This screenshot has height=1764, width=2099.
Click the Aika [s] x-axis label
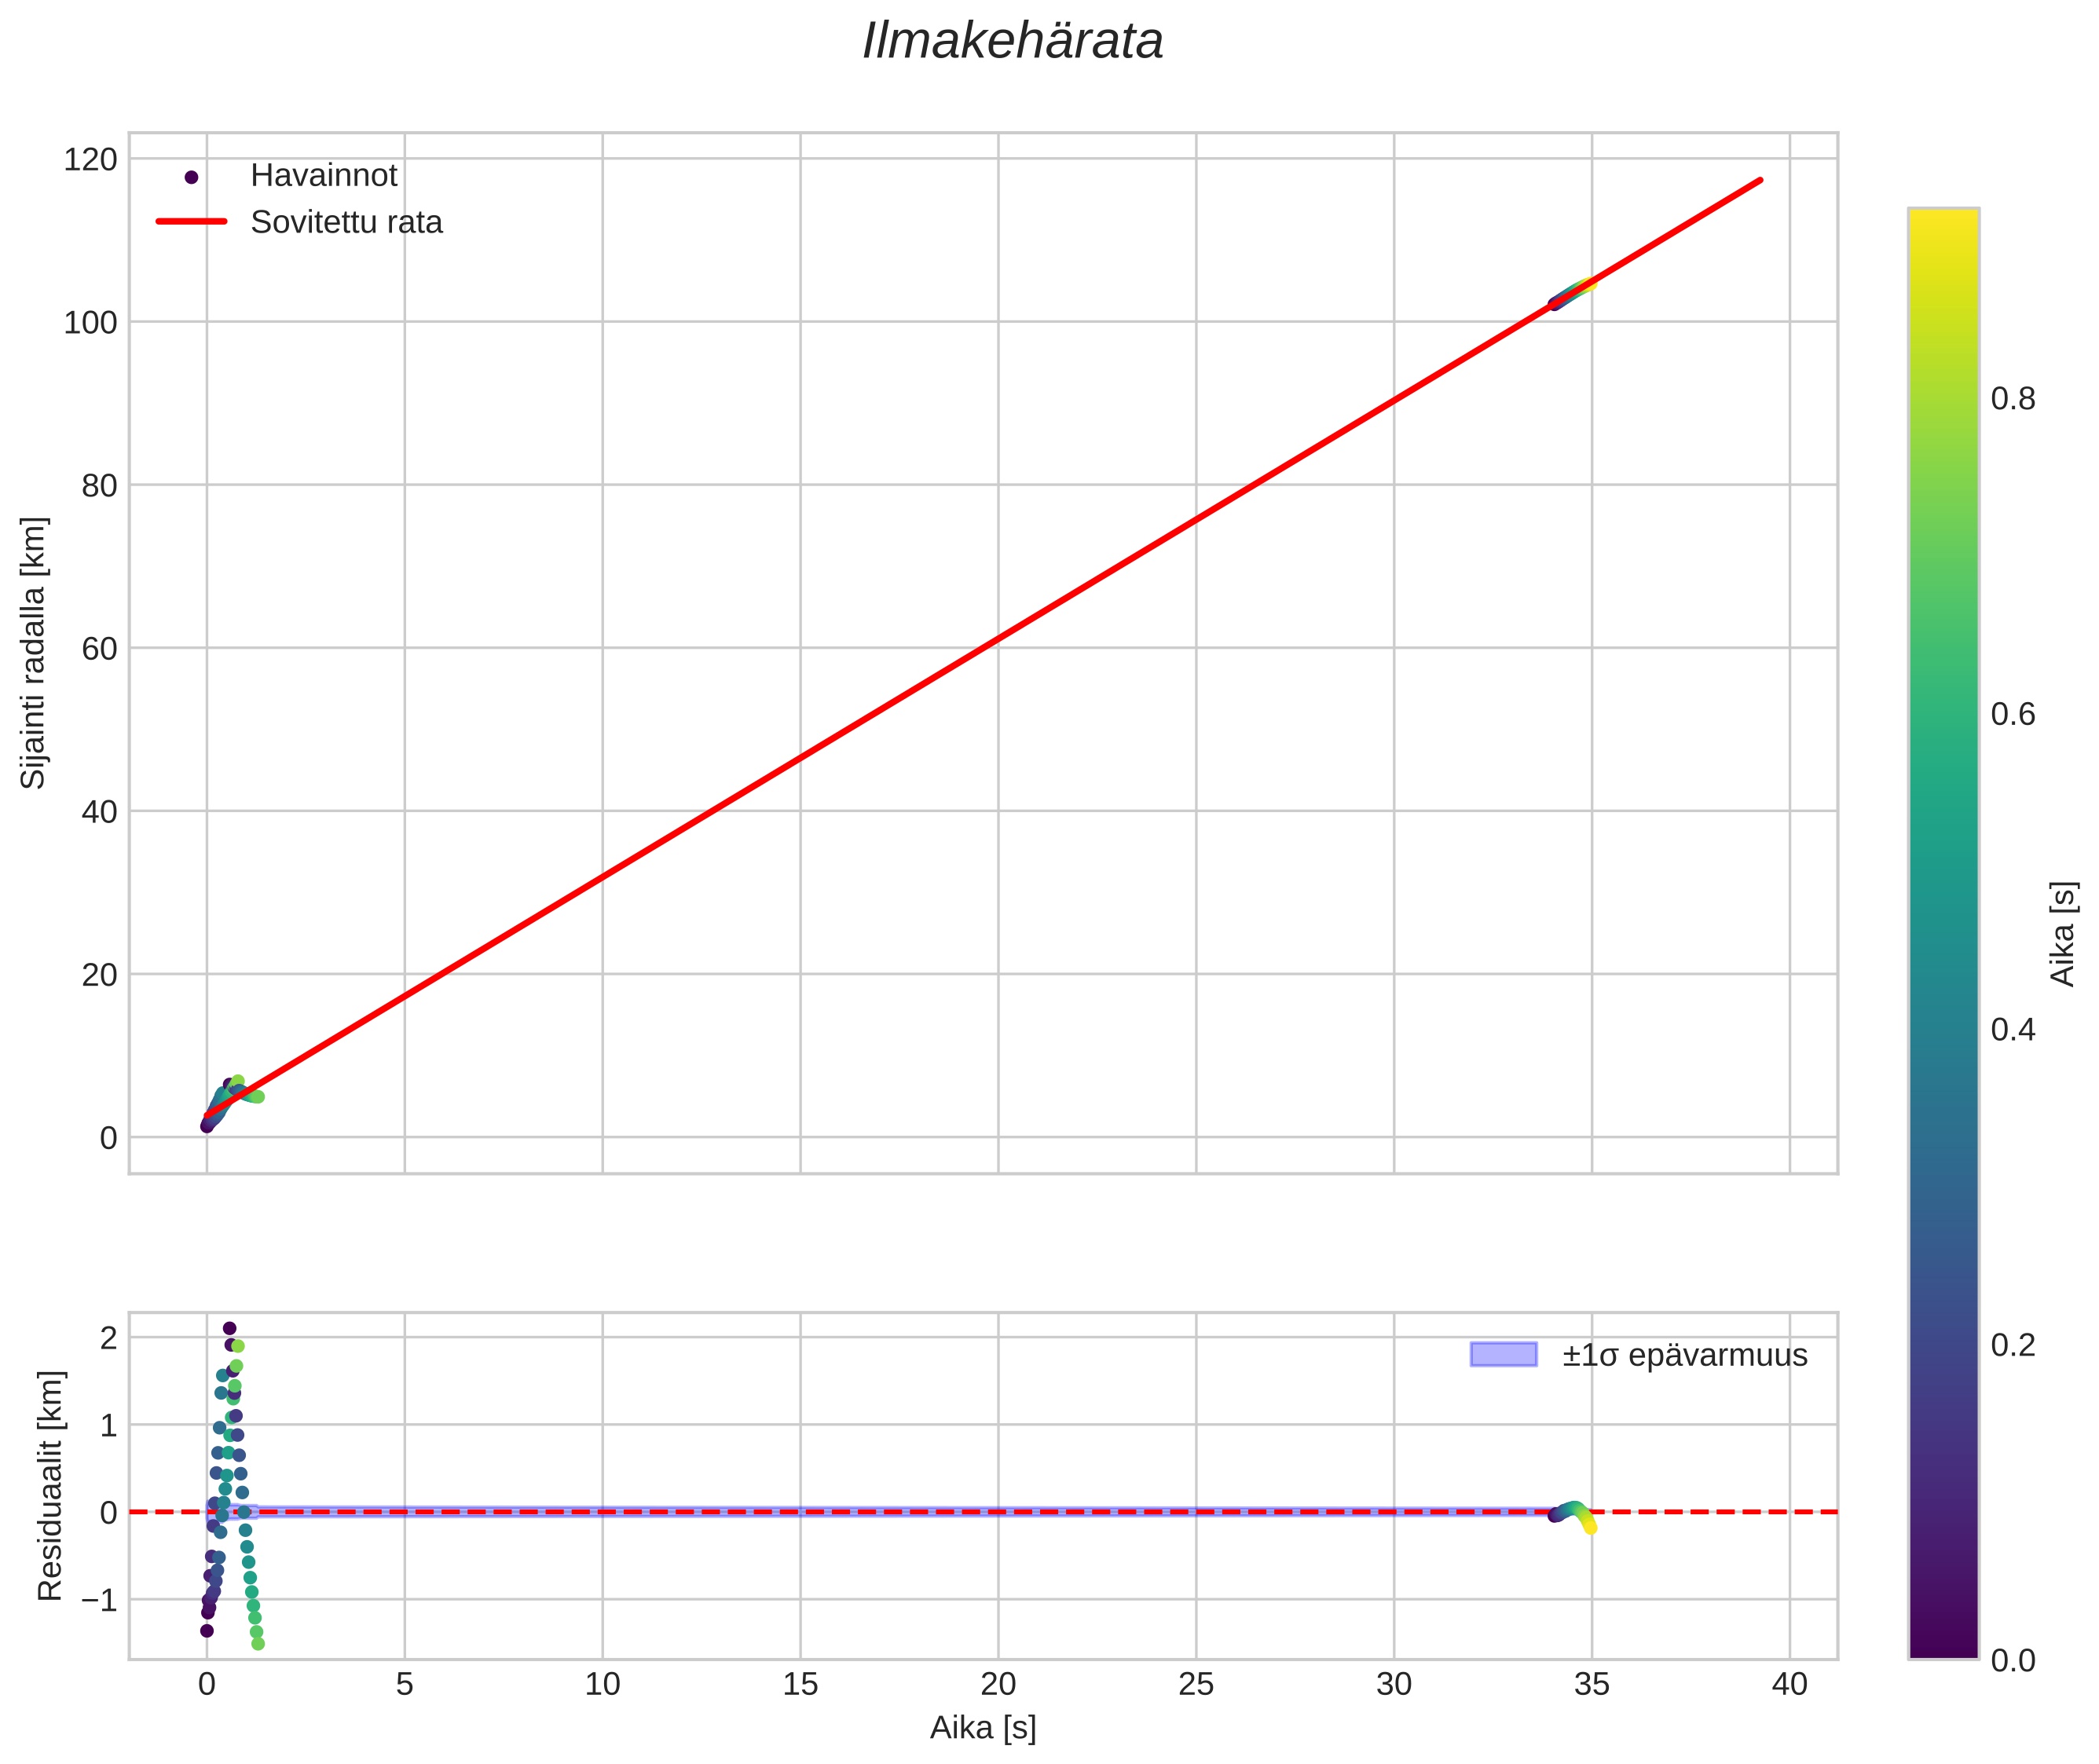(982, 1728)
